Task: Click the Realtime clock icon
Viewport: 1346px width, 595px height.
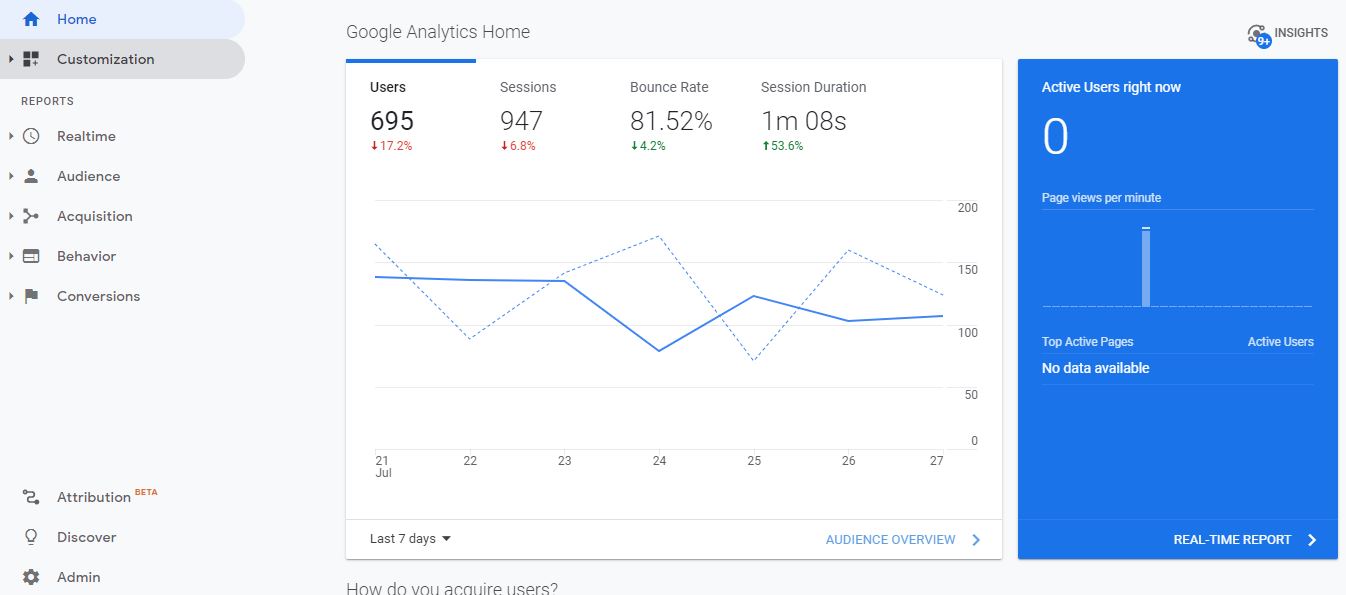Action: 31,136
